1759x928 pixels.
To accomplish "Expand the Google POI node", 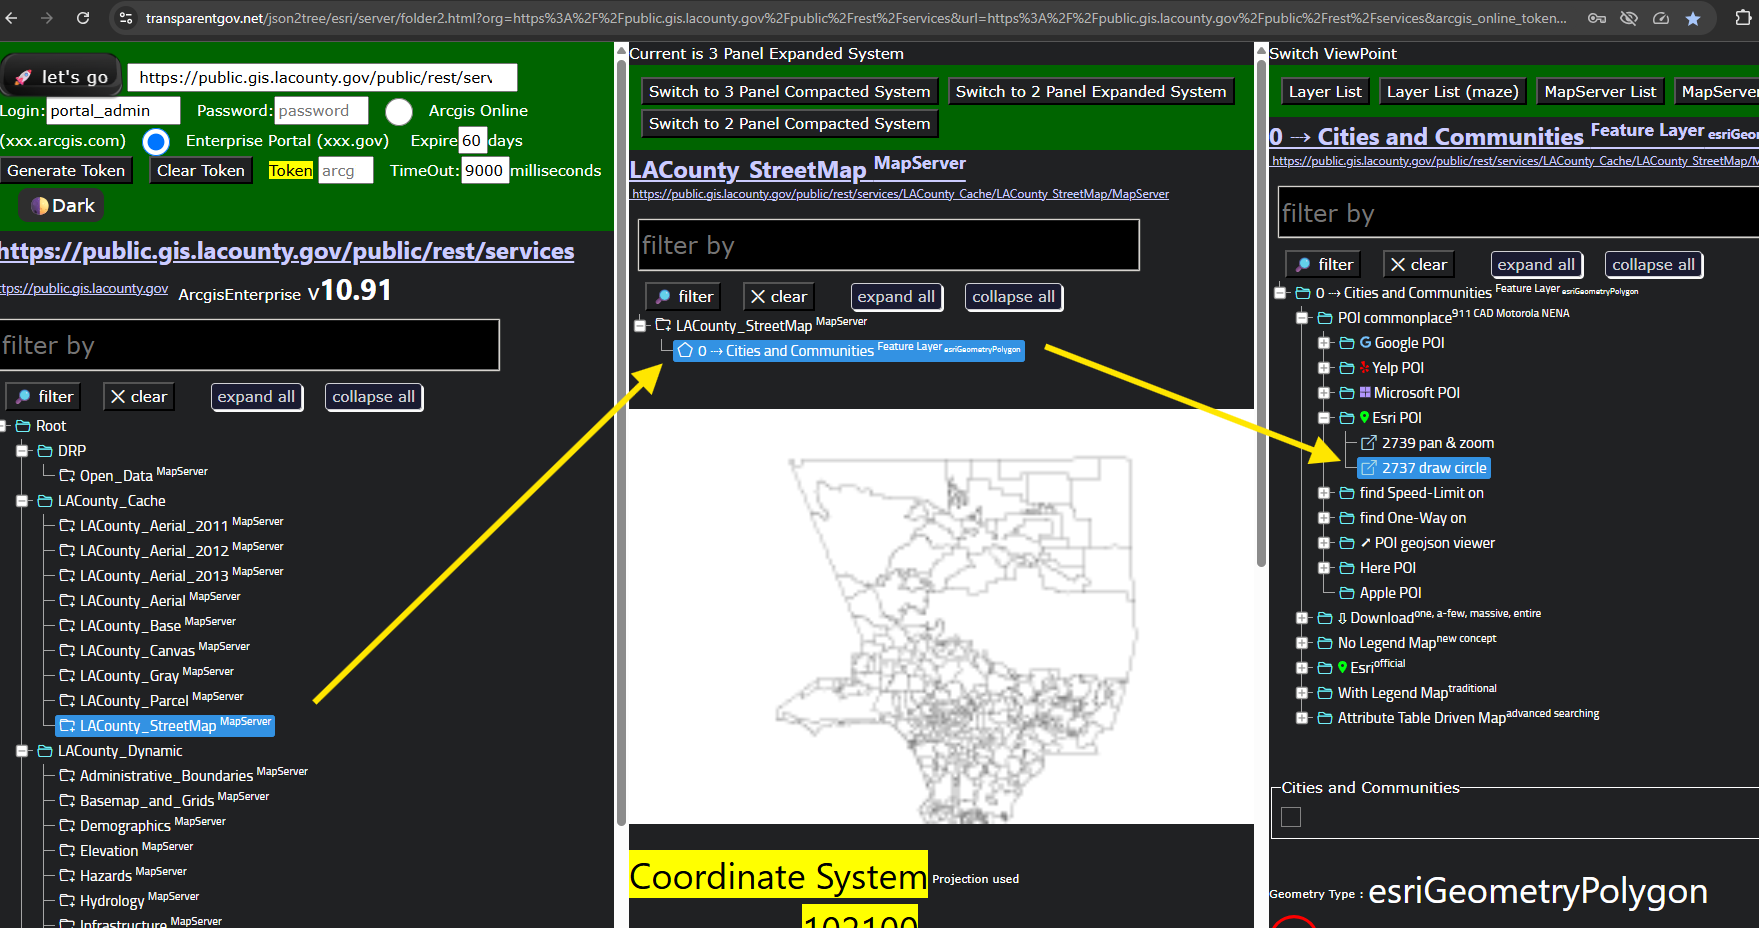I will tap(1324, 343).
